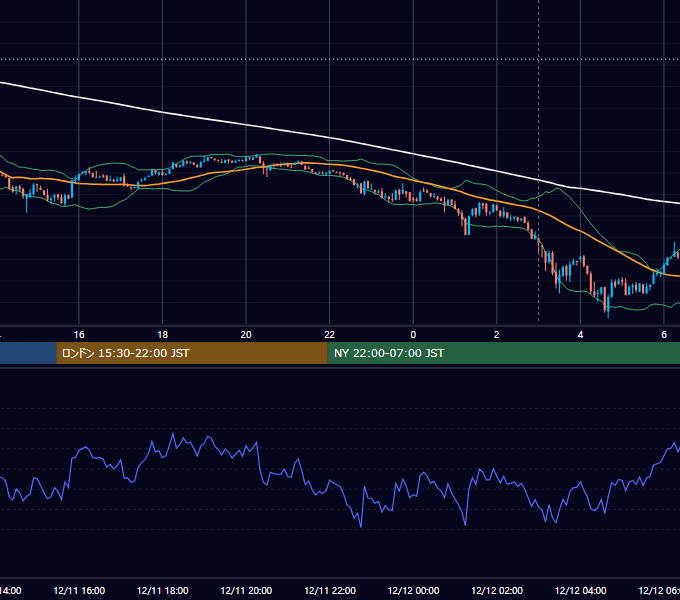Click the 22 hour label on price chart

tap(330, 335)
